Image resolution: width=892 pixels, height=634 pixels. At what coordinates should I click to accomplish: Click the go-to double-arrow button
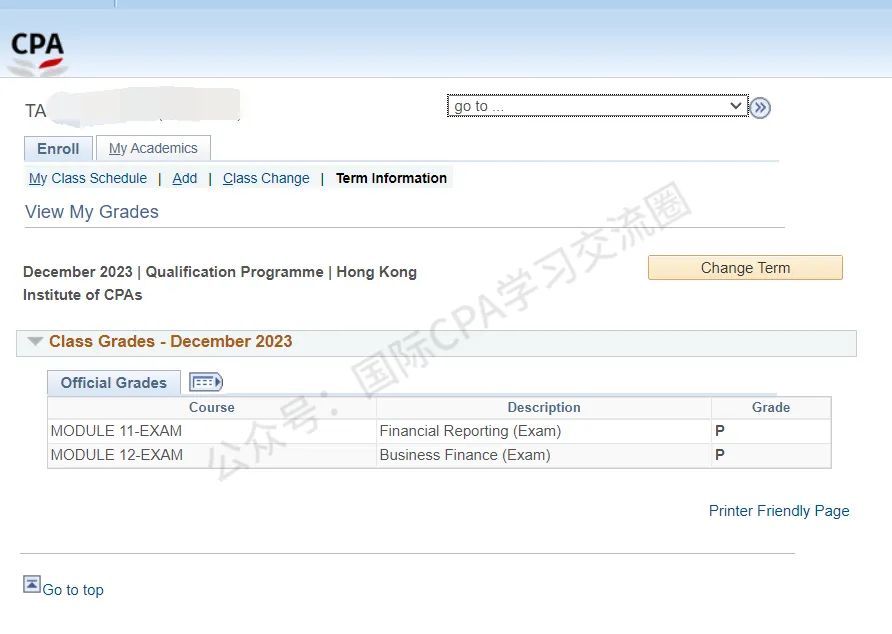coord(760,108)
